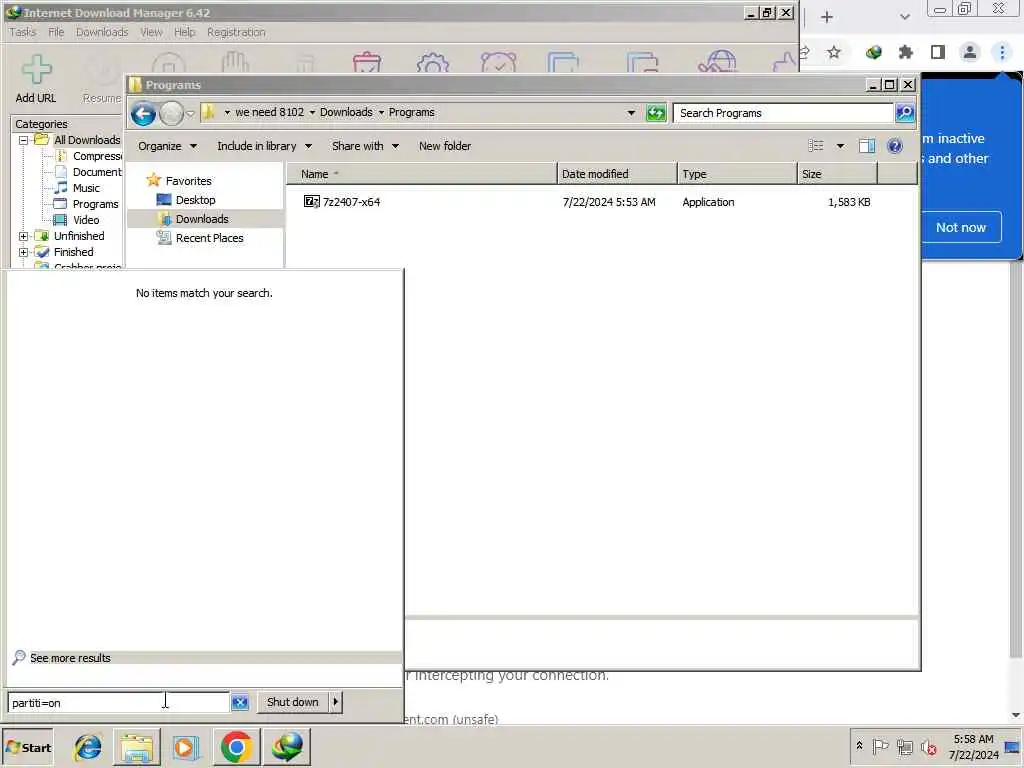Screen dimensions: 1024x768
Task: Click the network tray icon
Action: coord(904,746)
